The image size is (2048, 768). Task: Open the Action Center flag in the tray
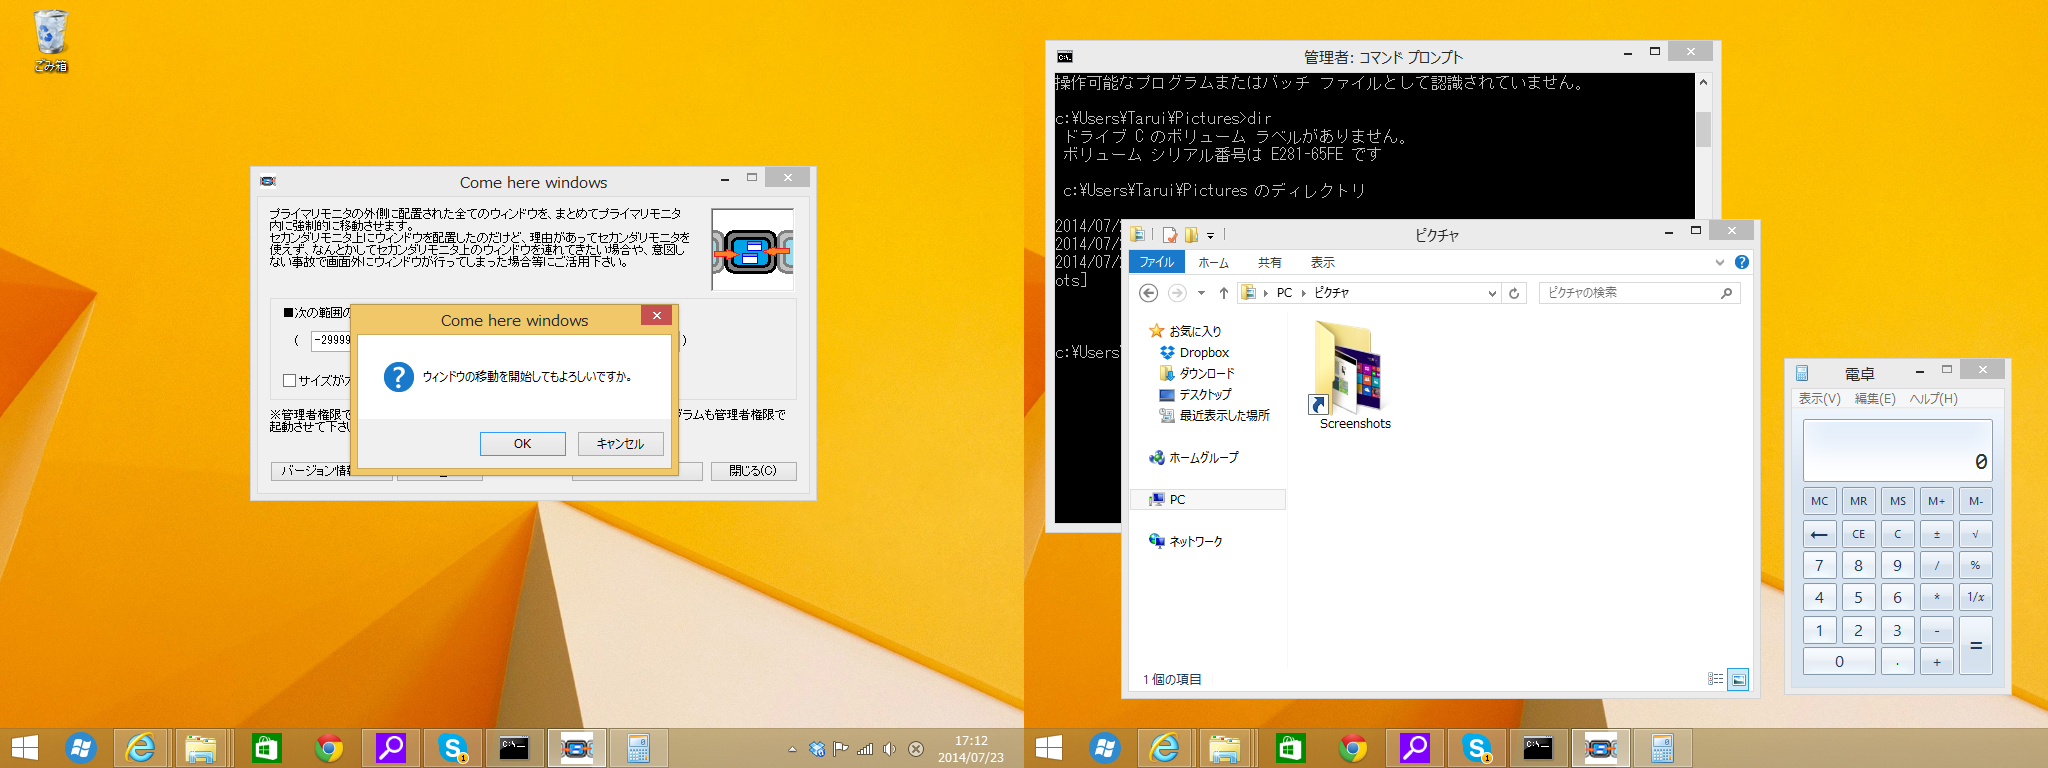tap(841, 749)
